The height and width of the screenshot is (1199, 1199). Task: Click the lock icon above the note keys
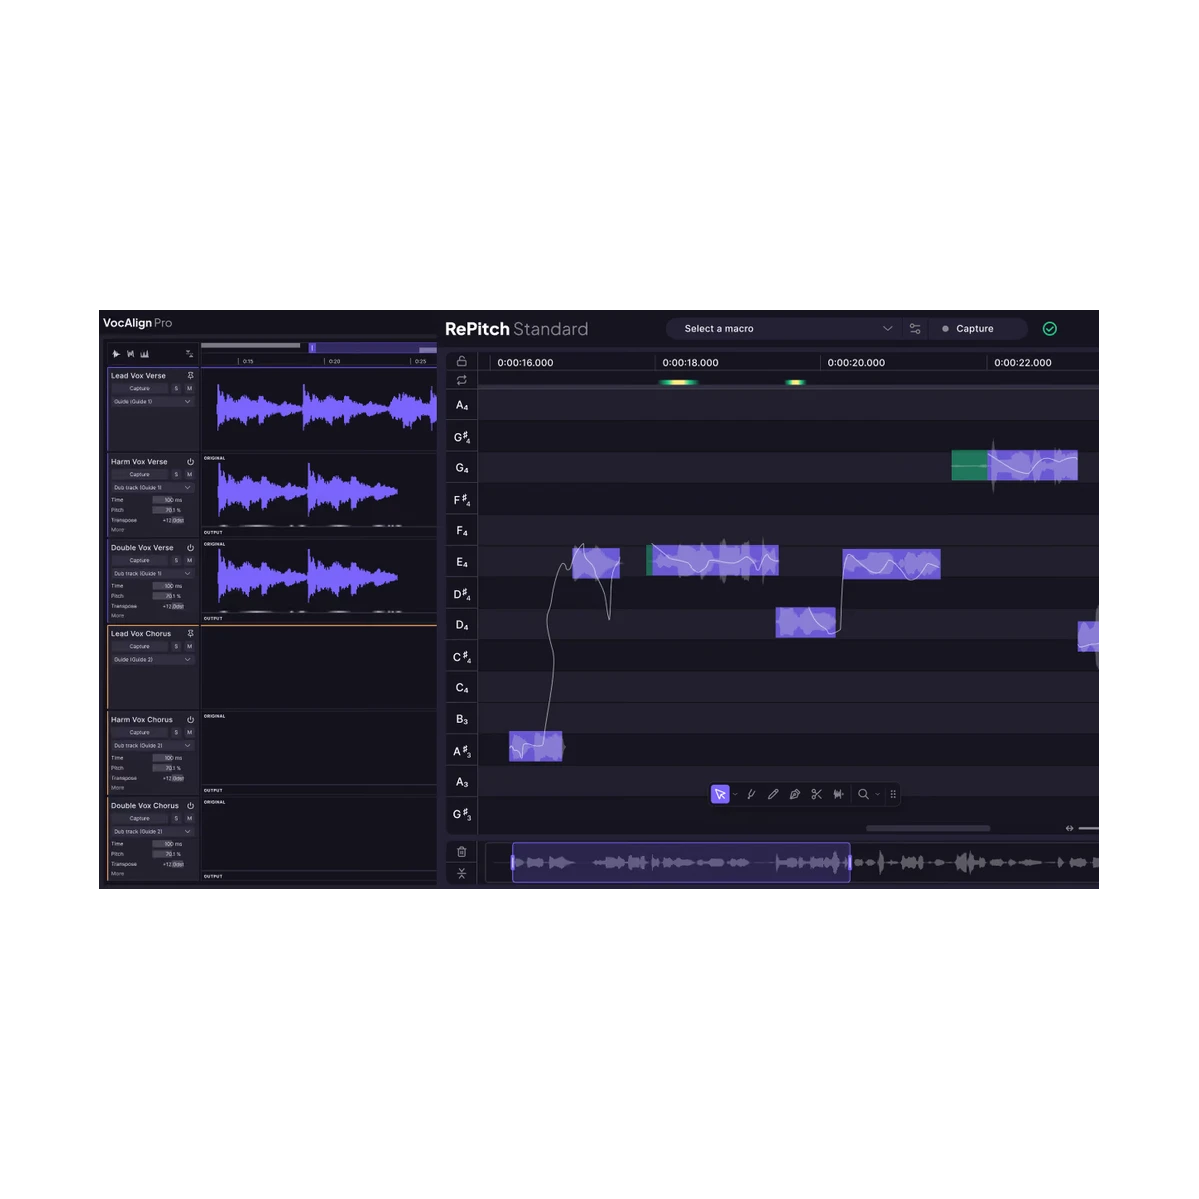point(462,361)
